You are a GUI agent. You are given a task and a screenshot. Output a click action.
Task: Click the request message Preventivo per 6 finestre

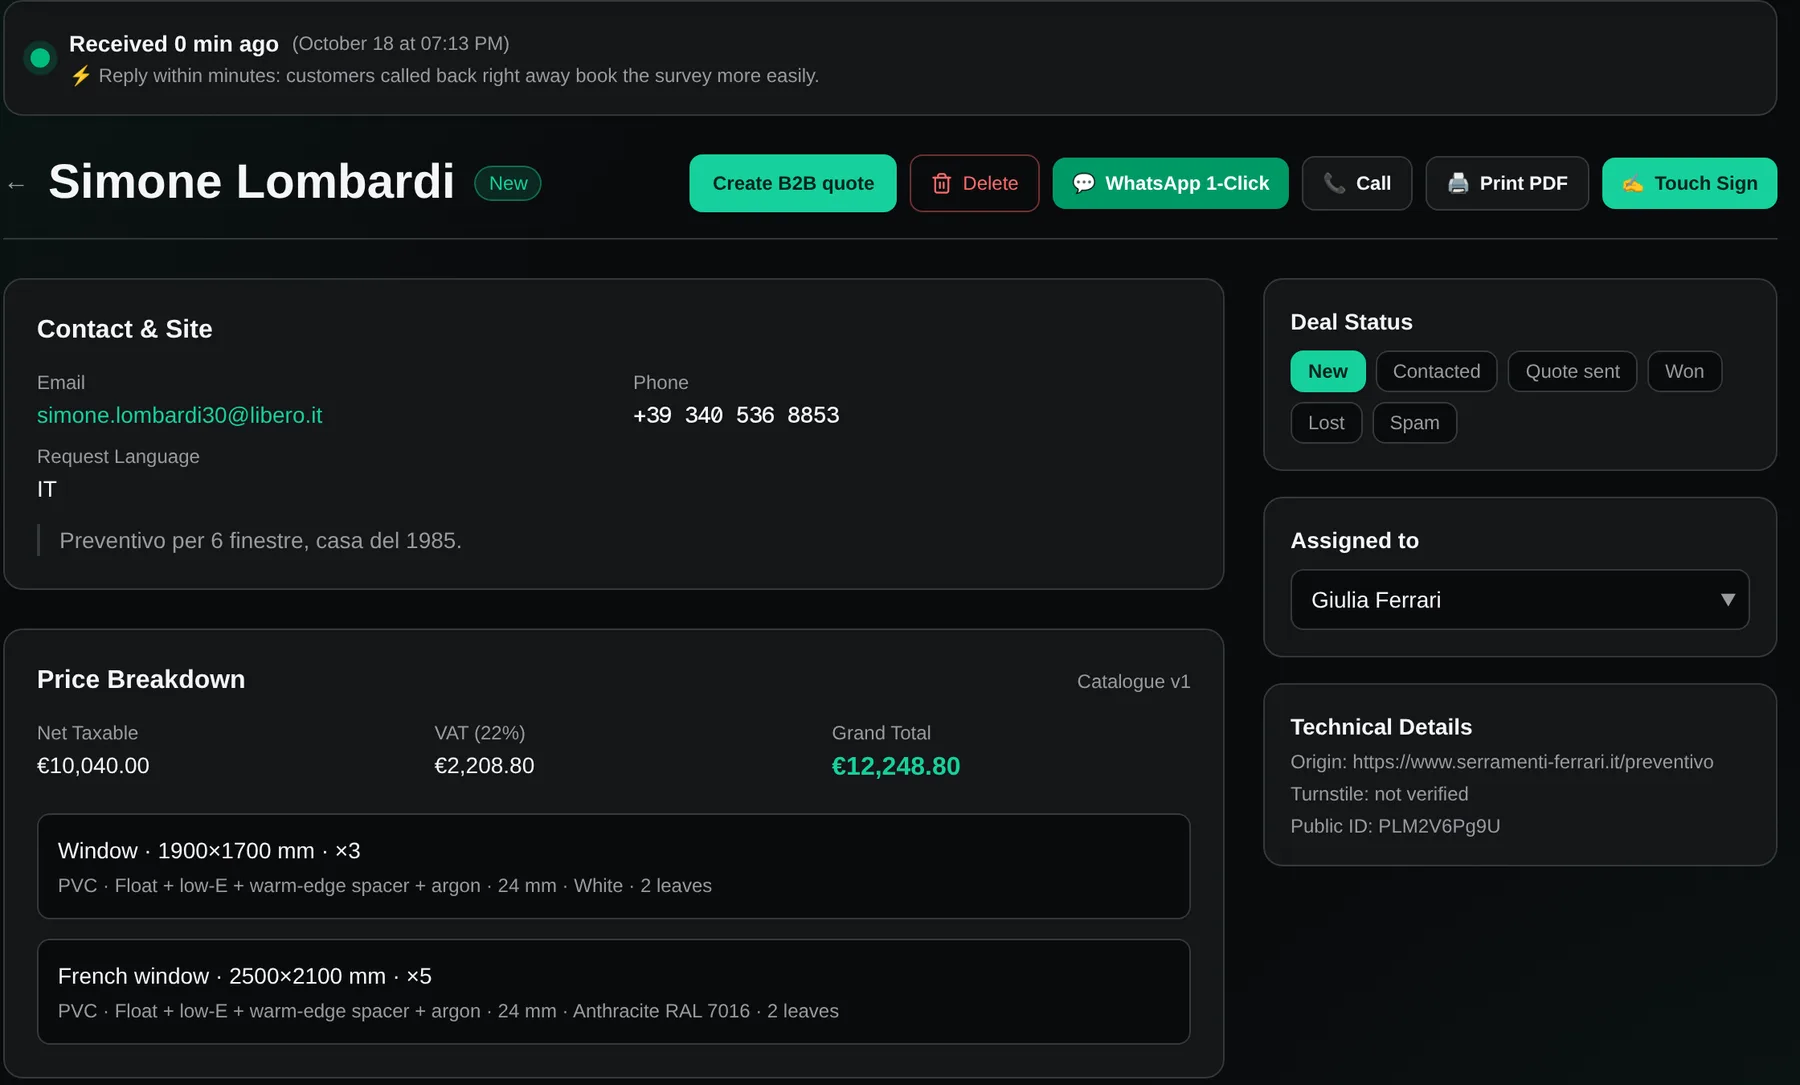point(260,541)
